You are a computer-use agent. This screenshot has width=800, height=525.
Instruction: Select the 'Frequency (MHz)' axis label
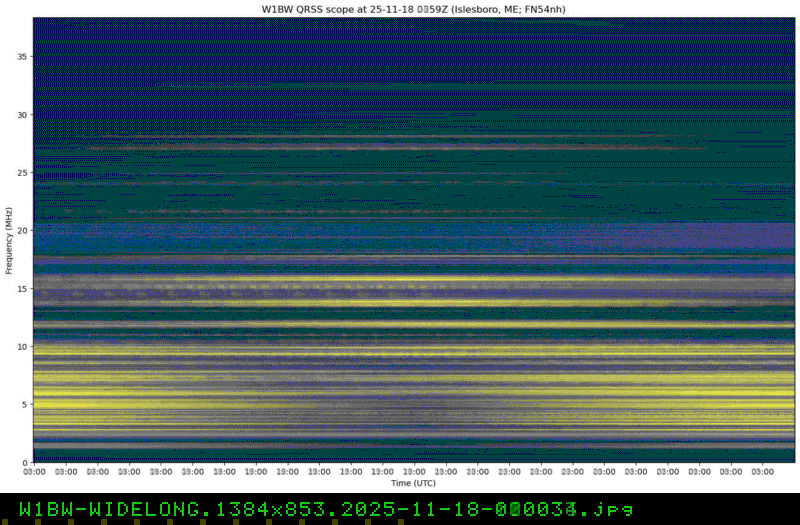point(9,240)
